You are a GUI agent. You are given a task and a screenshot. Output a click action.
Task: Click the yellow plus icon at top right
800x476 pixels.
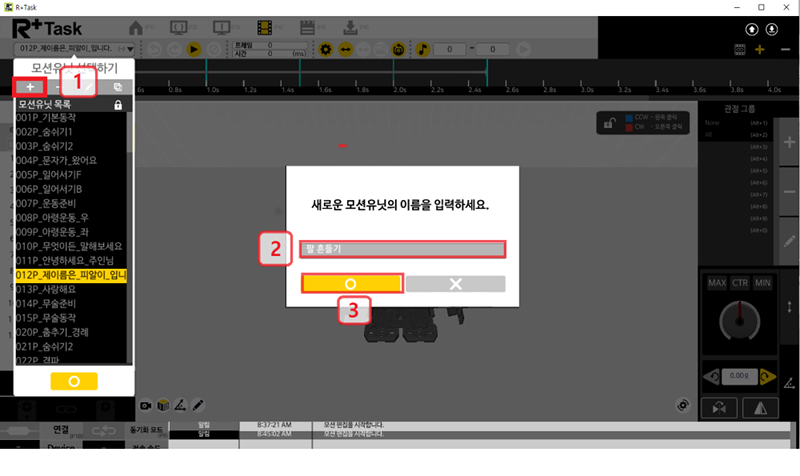point(760,49)
